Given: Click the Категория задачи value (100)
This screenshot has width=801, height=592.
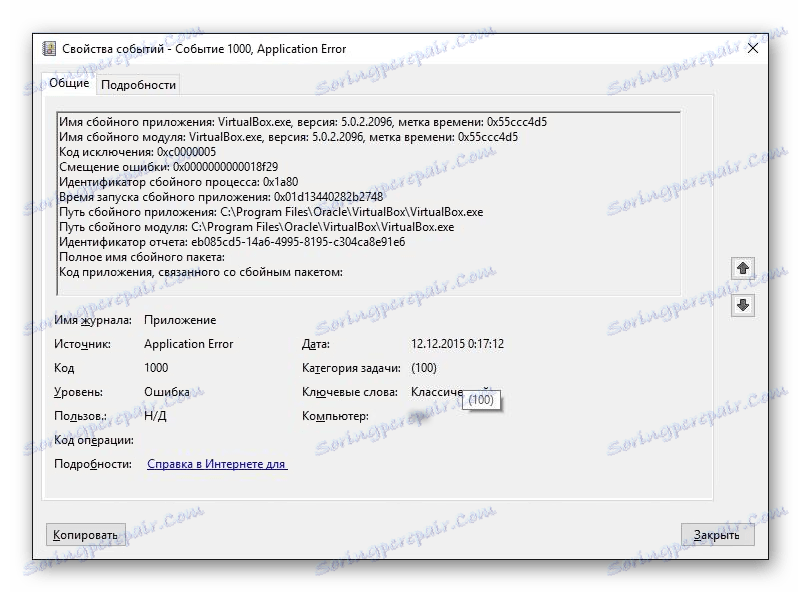Looking at the screenshot, I should [x=423, y=368].
